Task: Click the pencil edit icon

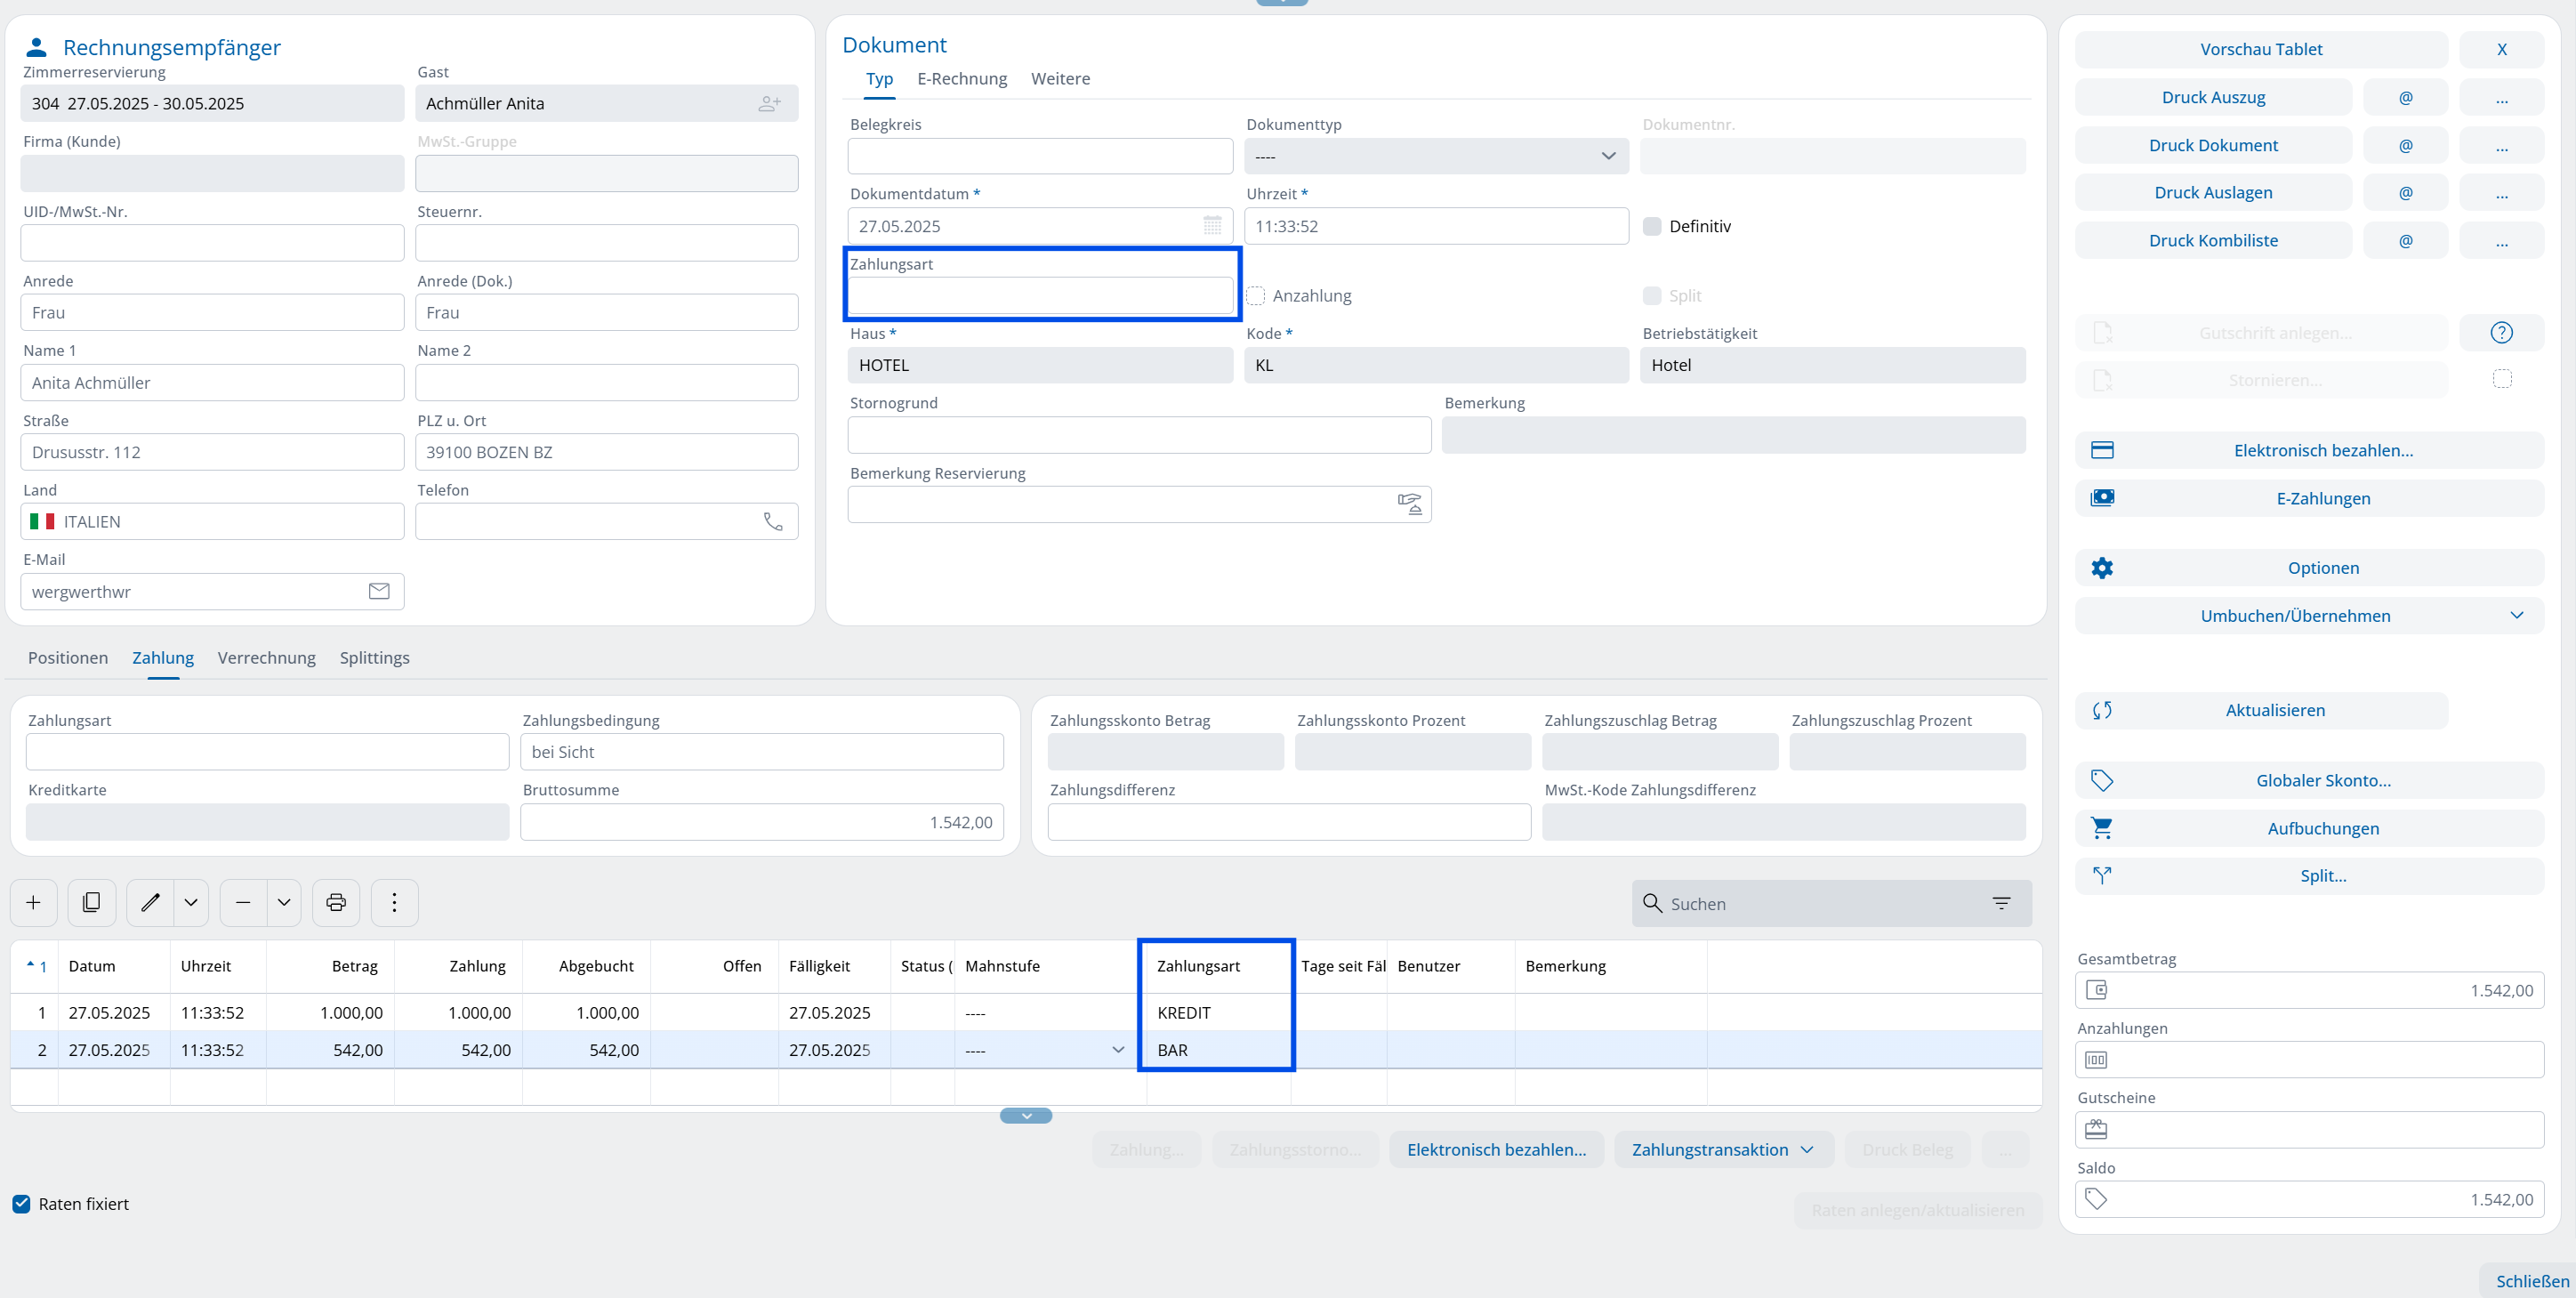Action: (x=150, y=903)
